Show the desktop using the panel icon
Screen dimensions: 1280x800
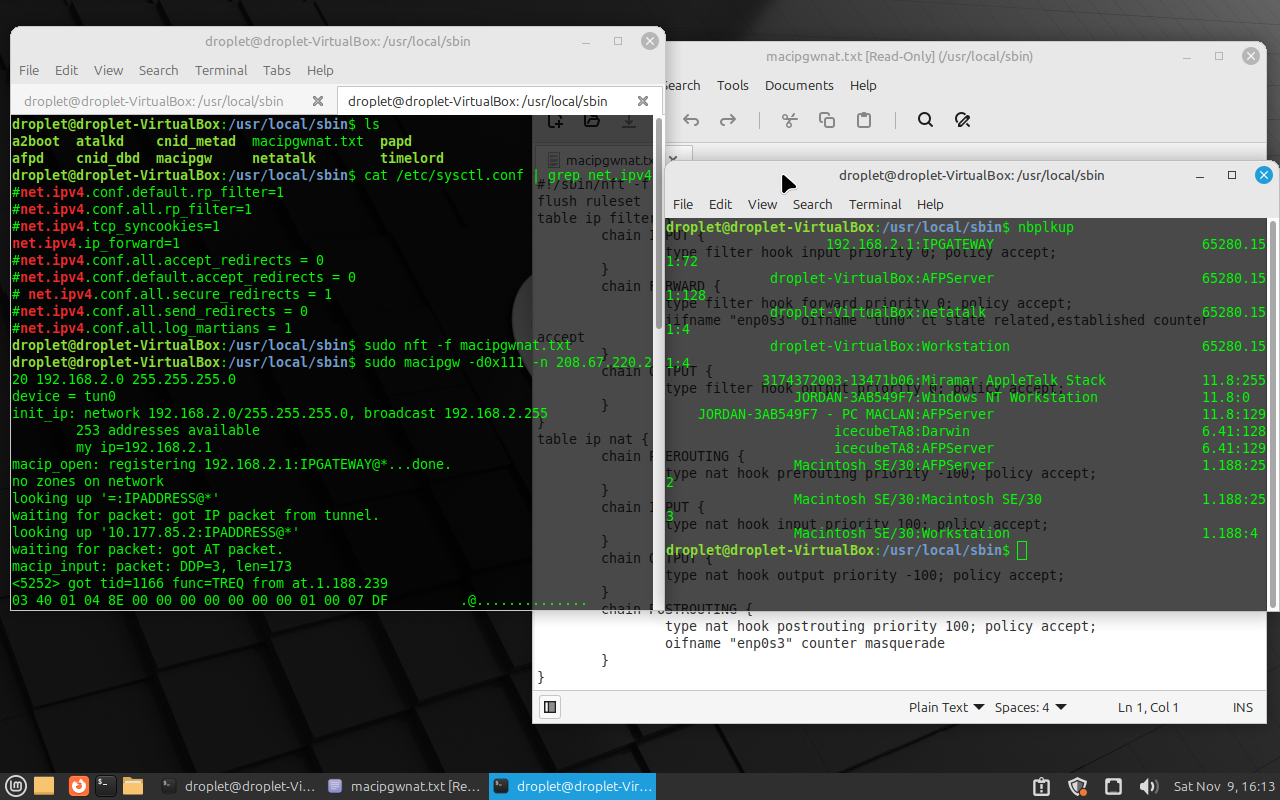point(44,786)
